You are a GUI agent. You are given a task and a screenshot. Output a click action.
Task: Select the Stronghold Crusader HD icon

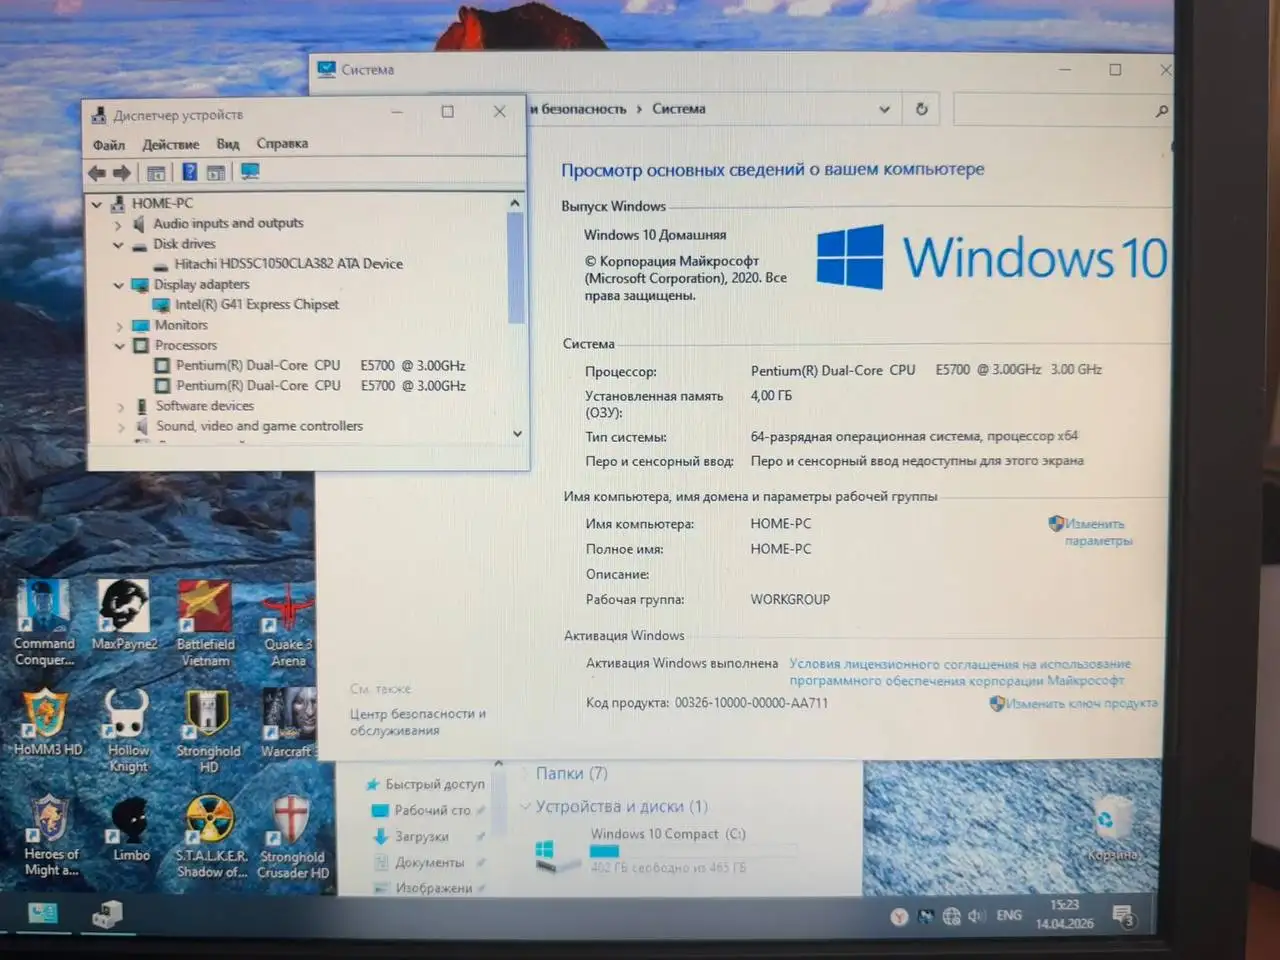pos(292,824)
